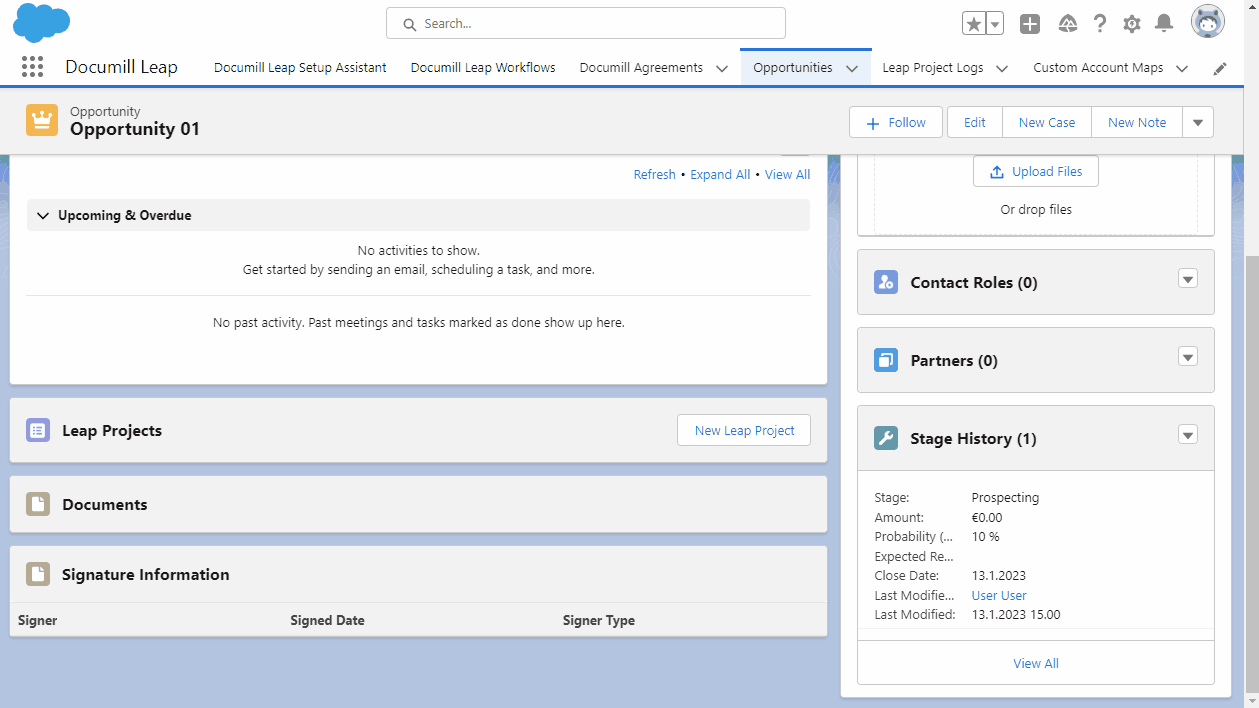Follow this opportunity via Follow button
Screen dimensions: 1259x708
pos(895,122)
